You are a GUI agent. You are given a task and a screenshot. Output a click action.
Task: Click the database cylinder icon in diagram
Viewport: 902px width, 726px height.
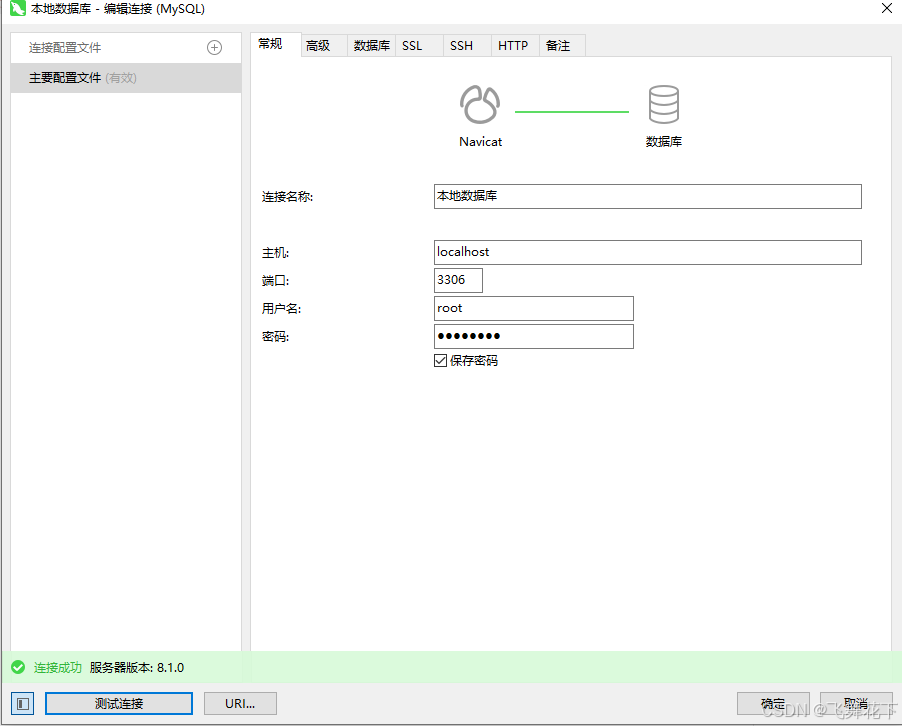tap(664, 104)
